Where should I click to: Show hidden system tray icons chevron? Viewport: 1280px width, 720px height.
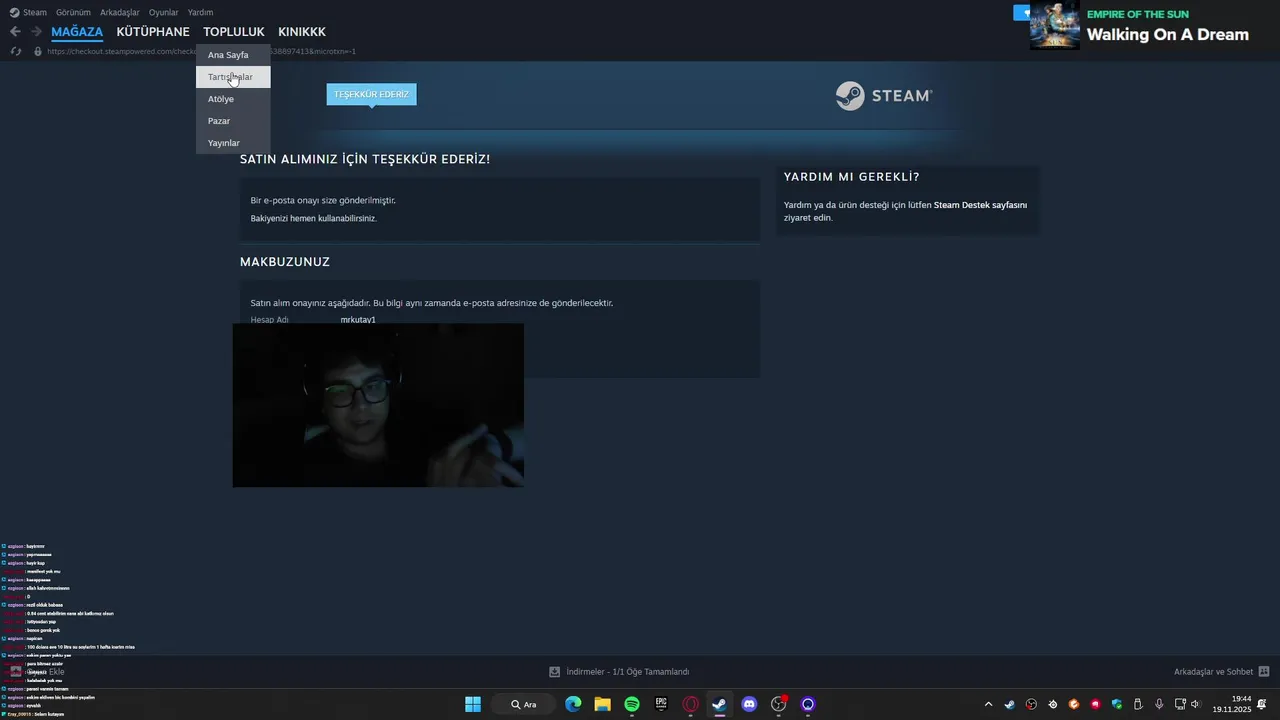click(x=988, y=704)
